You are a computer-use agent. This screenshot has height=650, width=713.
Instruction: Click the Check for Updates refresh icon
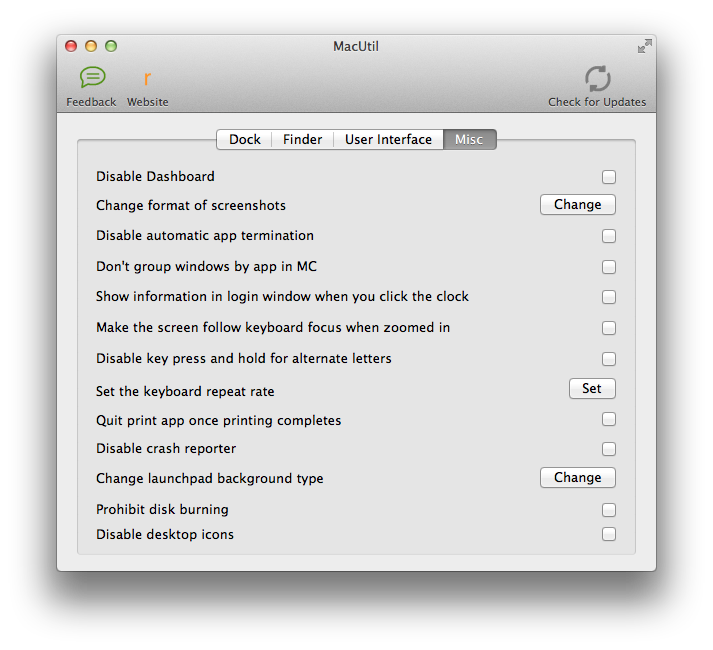coord(597,78)
